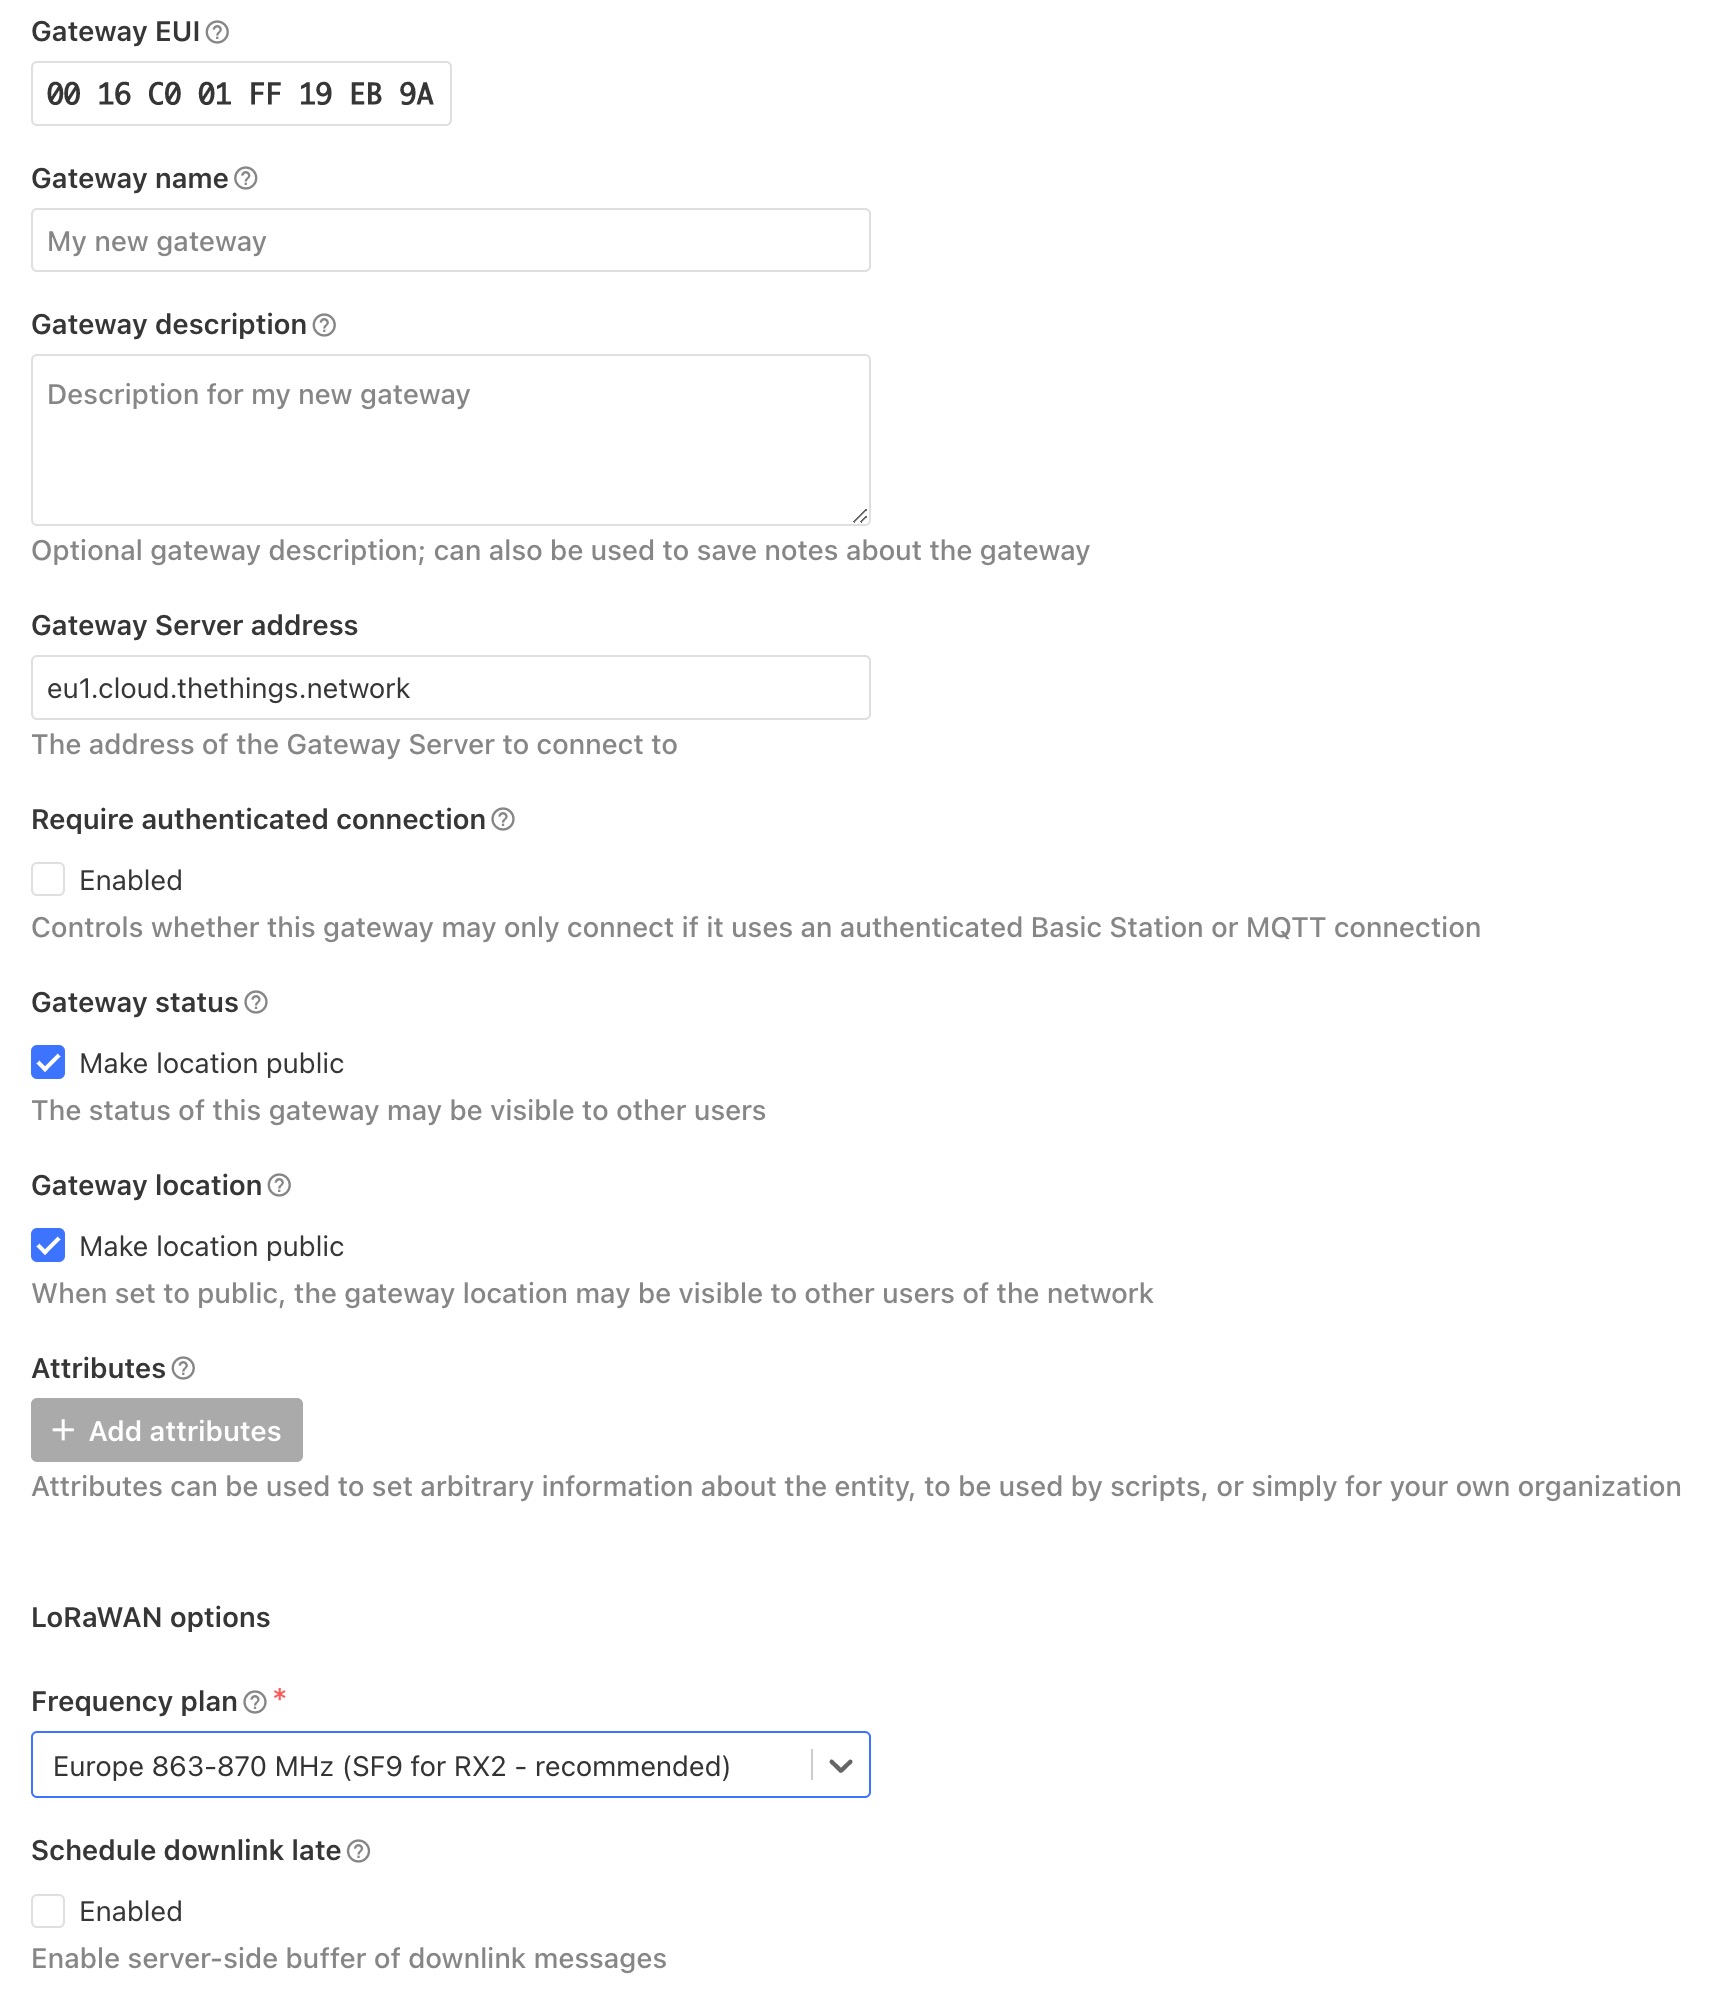Viewport: 1730px width, 2000px height.
Task: Click the Gateway EUI input field
Action: click(241, 94)
